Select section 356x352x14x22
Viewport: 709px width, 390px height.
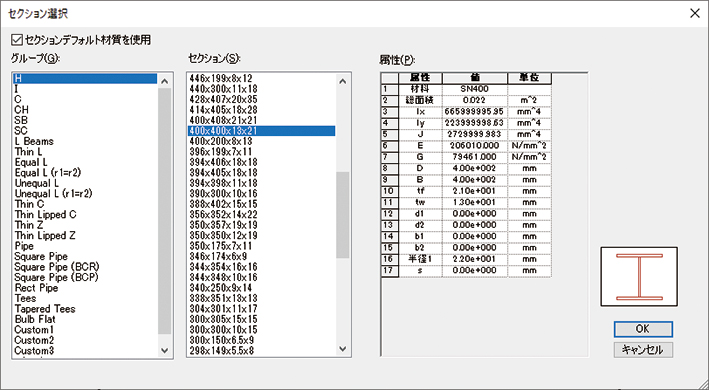[261, 214]
